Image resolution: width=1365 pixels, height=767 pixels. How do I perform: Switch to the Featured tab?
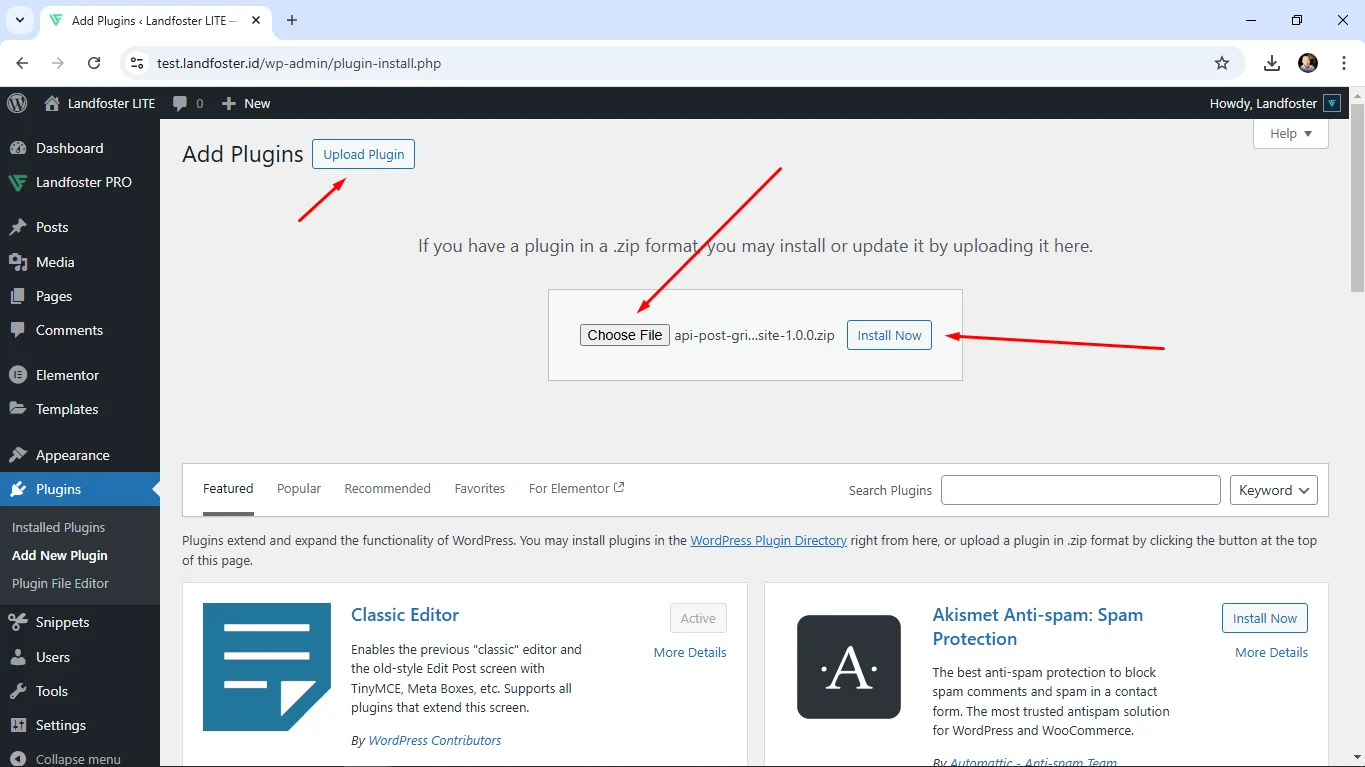[x=228, y=489]
